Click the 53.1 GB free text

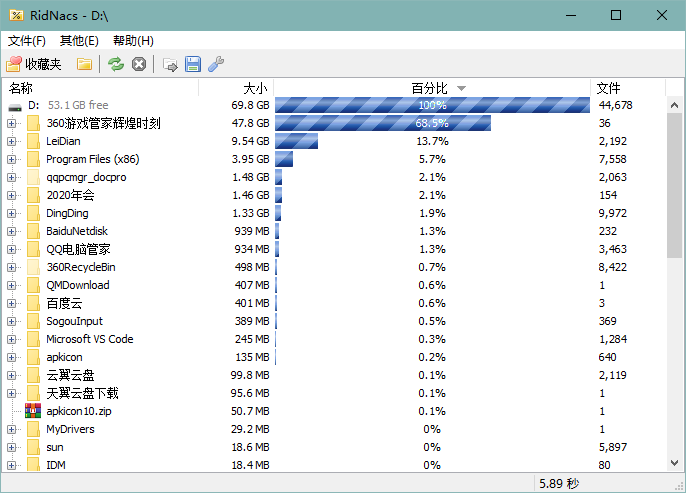78,105
